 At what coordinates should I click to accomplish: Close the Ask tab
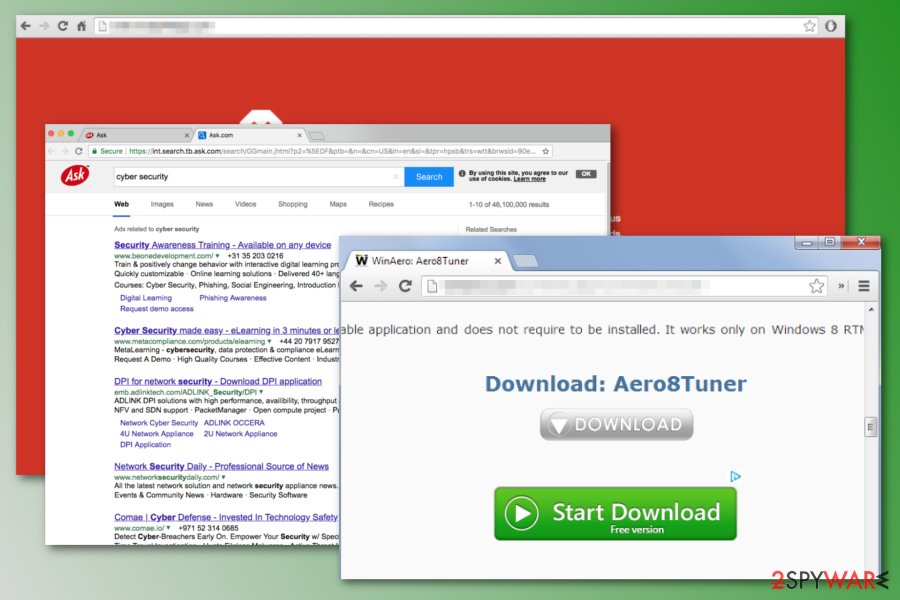pyautogui.click(x=187, y=136)
